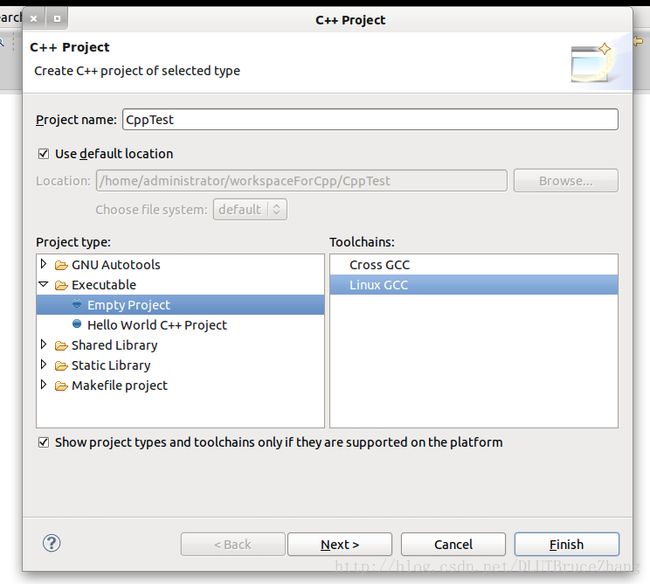The image size is (650, 584).
Task: Toggle Use default location checkbox
Action: pos(44,154)
